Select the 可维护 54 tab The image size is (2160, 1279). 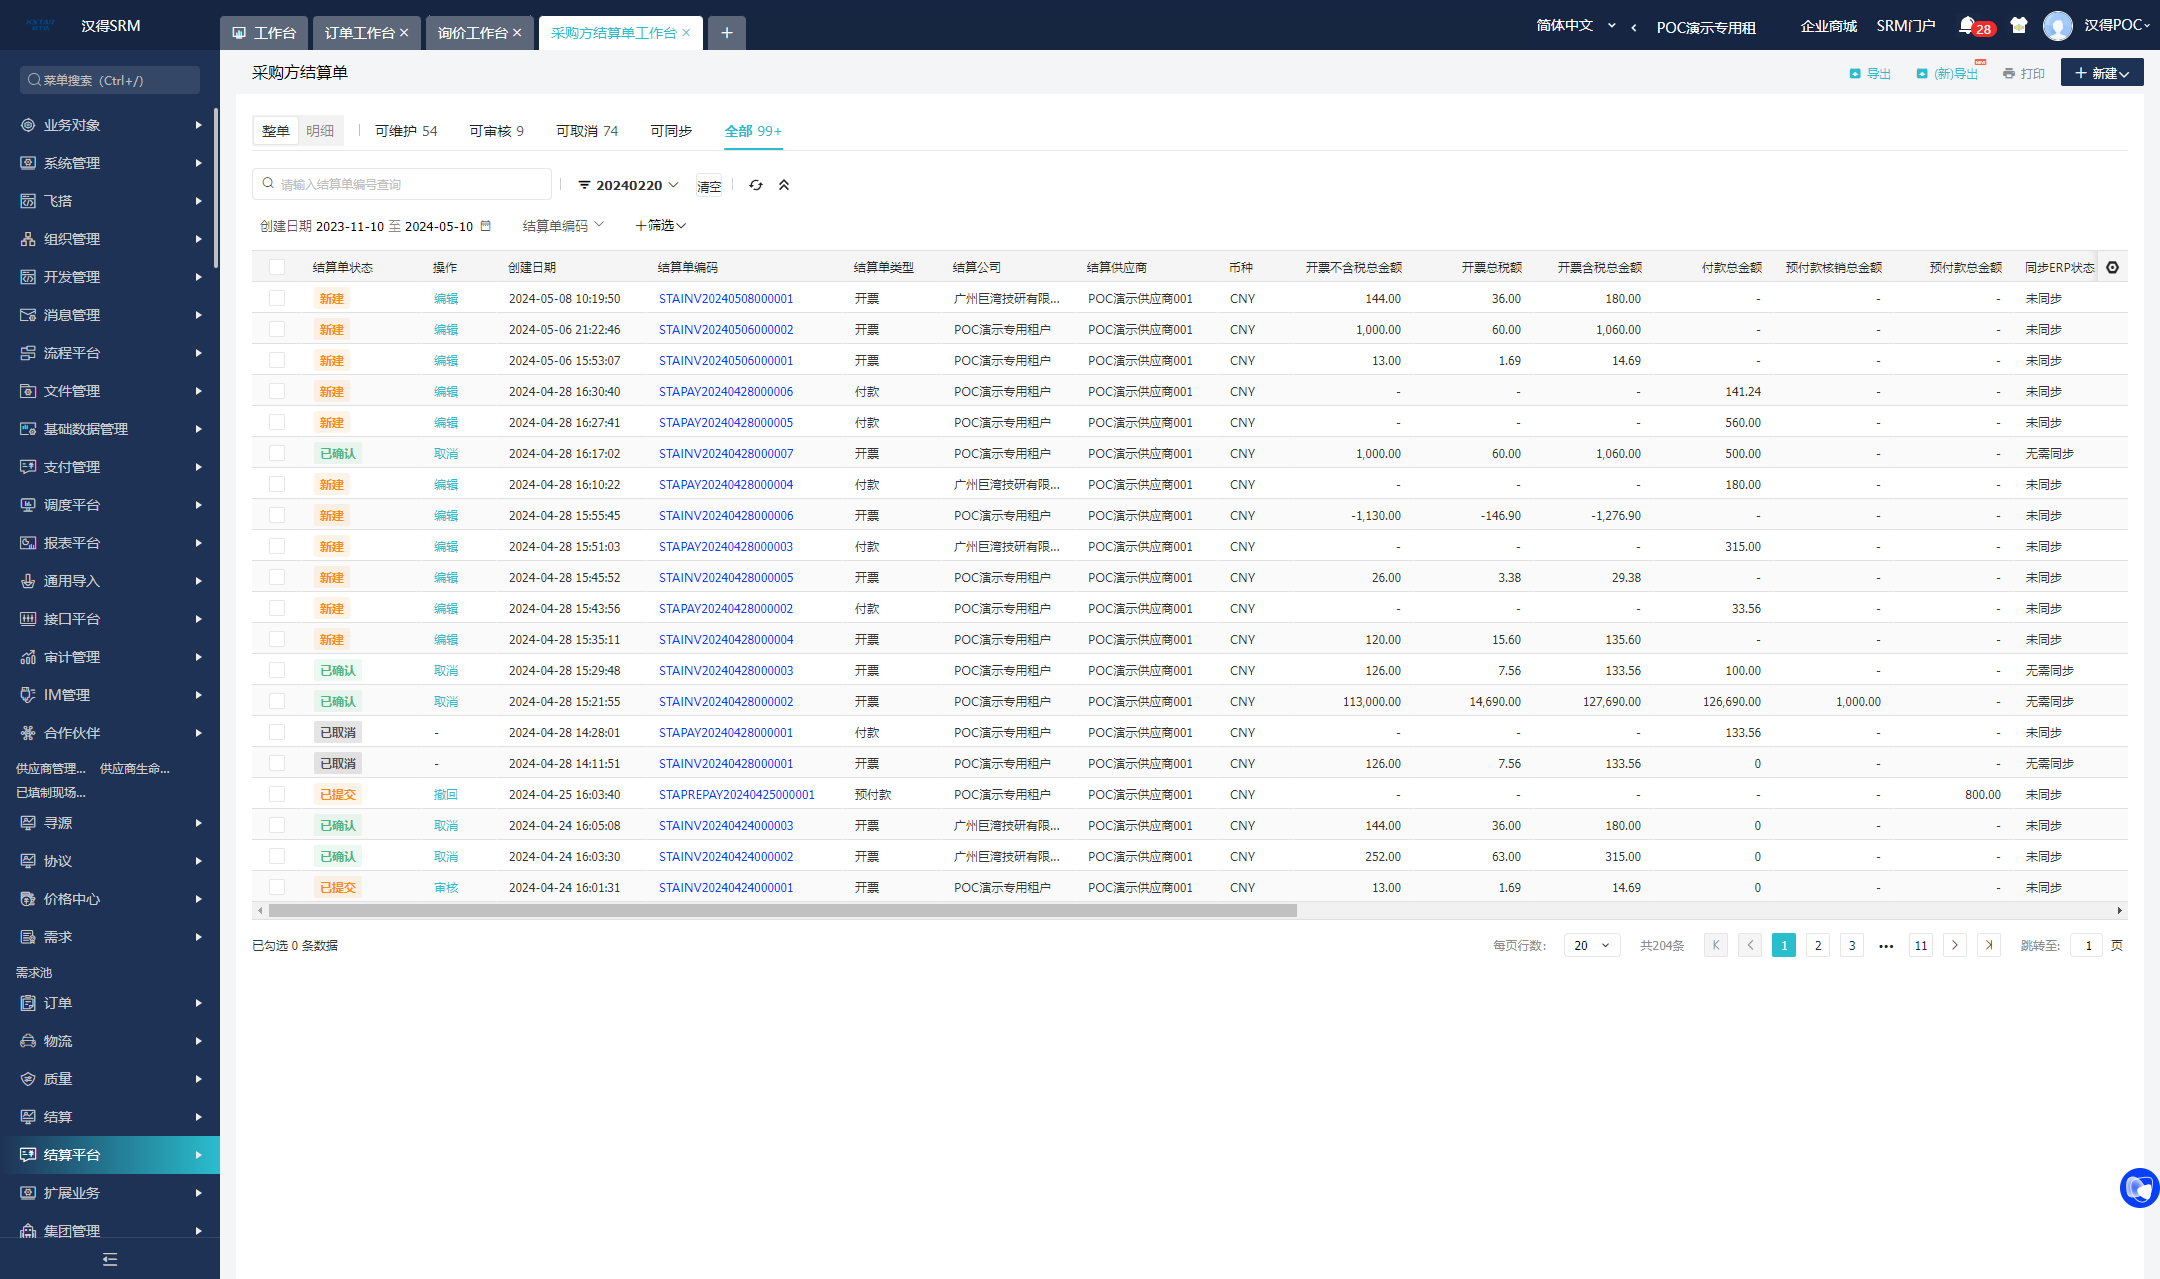(406, 131)
